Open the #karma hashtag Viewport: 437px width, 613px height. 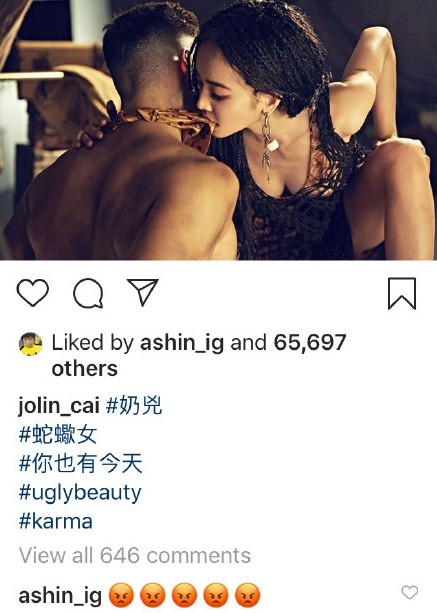coord(56,522)
